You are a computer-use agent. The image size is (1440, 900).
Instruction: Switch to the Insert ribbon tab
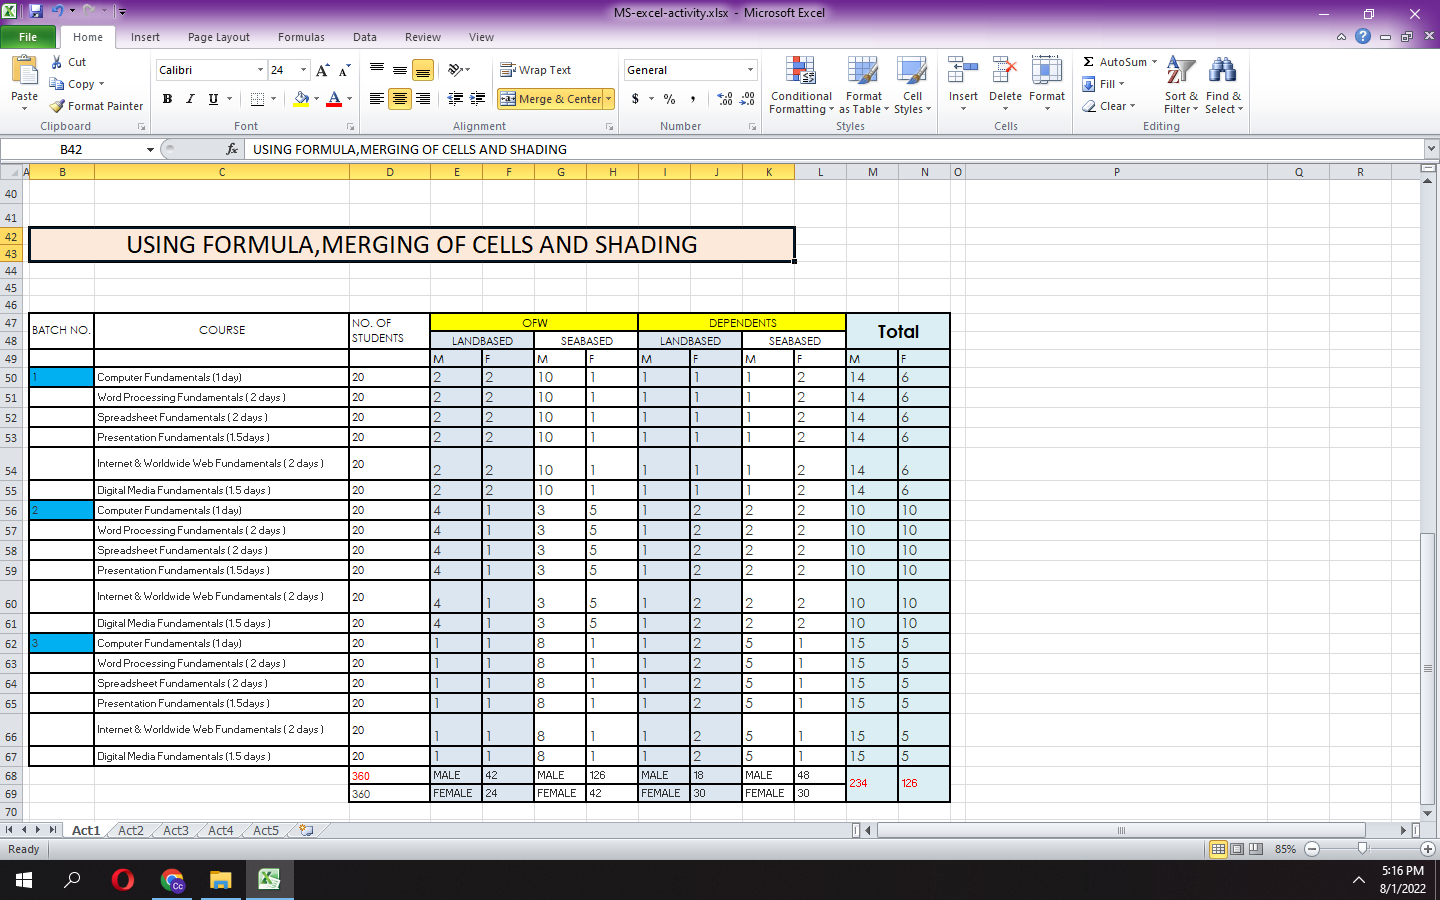click(145, 37)
